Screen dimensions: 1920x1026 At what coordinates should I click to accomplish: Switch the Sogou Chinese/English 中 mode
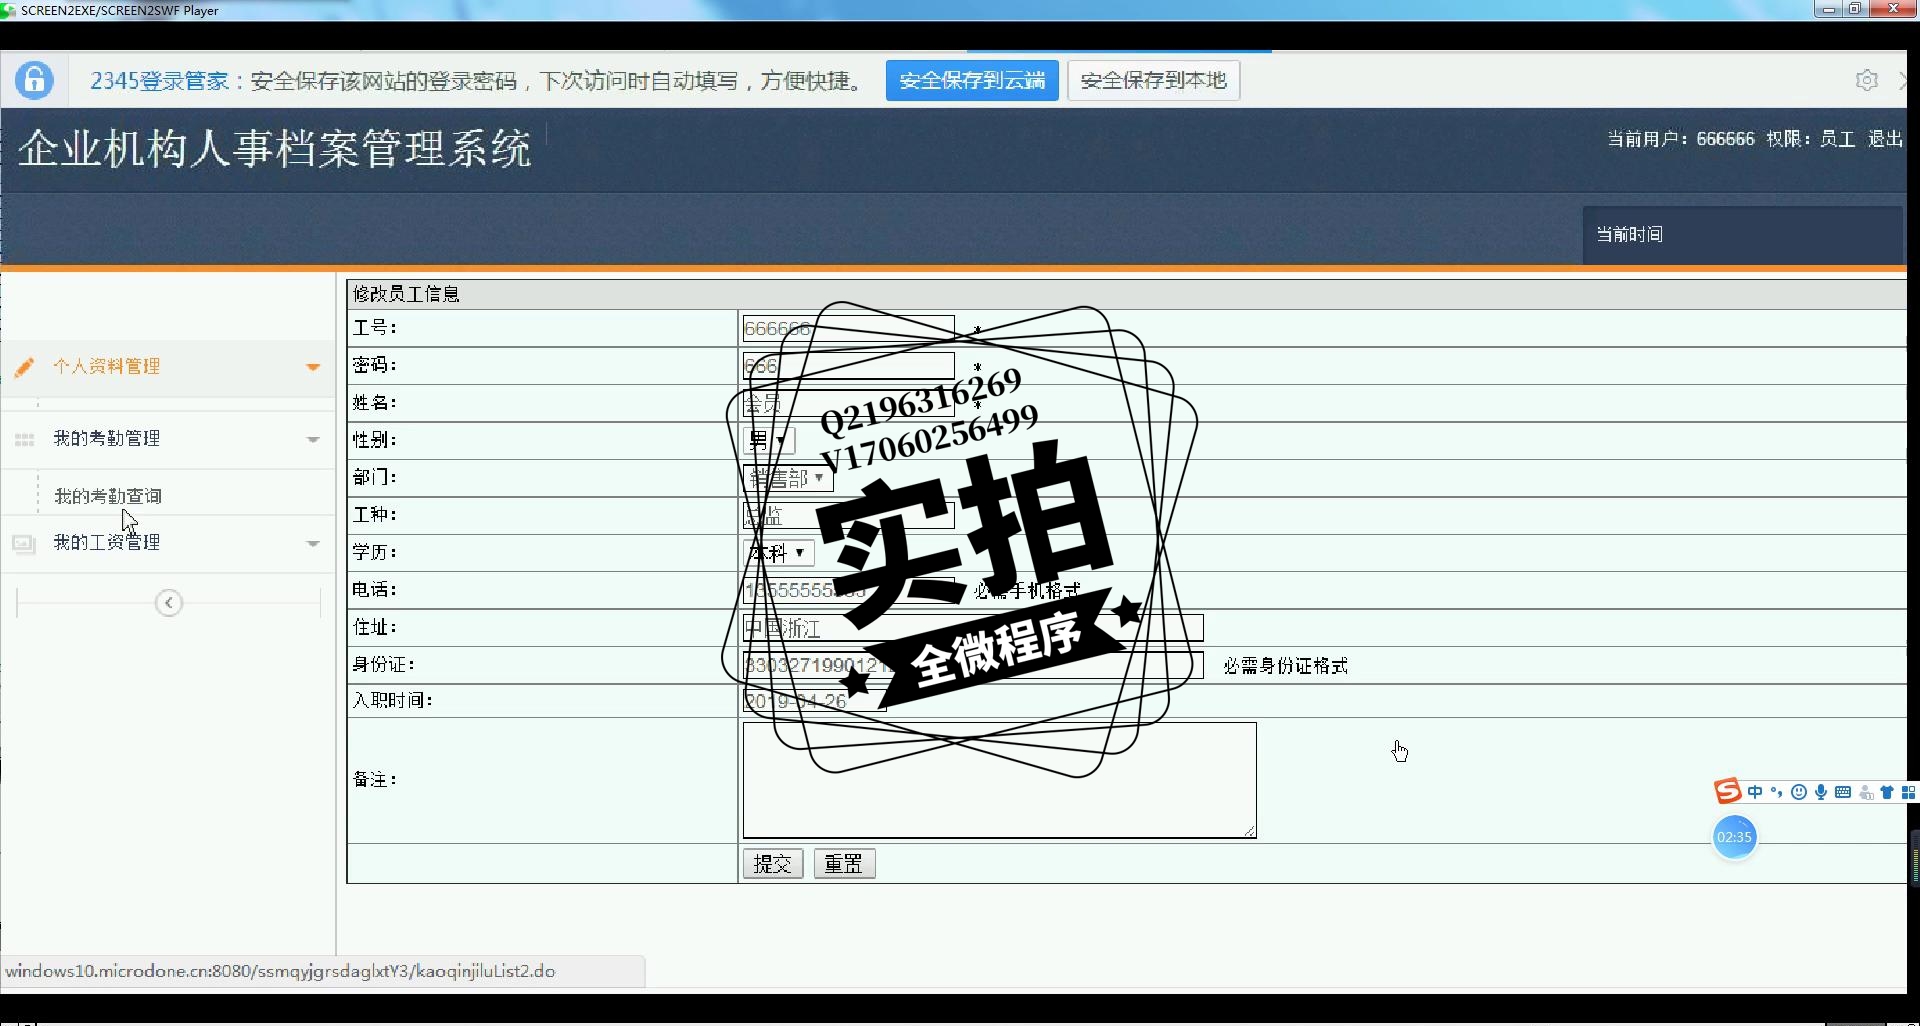pyautogui.click(x=1755, y=792)
